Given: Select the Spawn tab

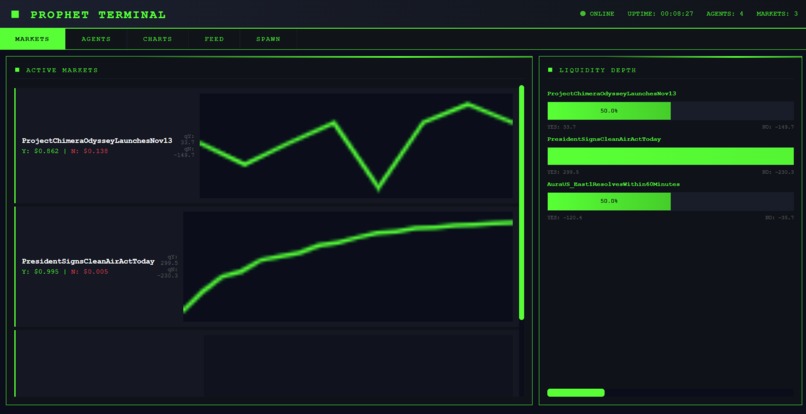Looking at the screenshot, I should pyautogui.click(x=268, y=39).
